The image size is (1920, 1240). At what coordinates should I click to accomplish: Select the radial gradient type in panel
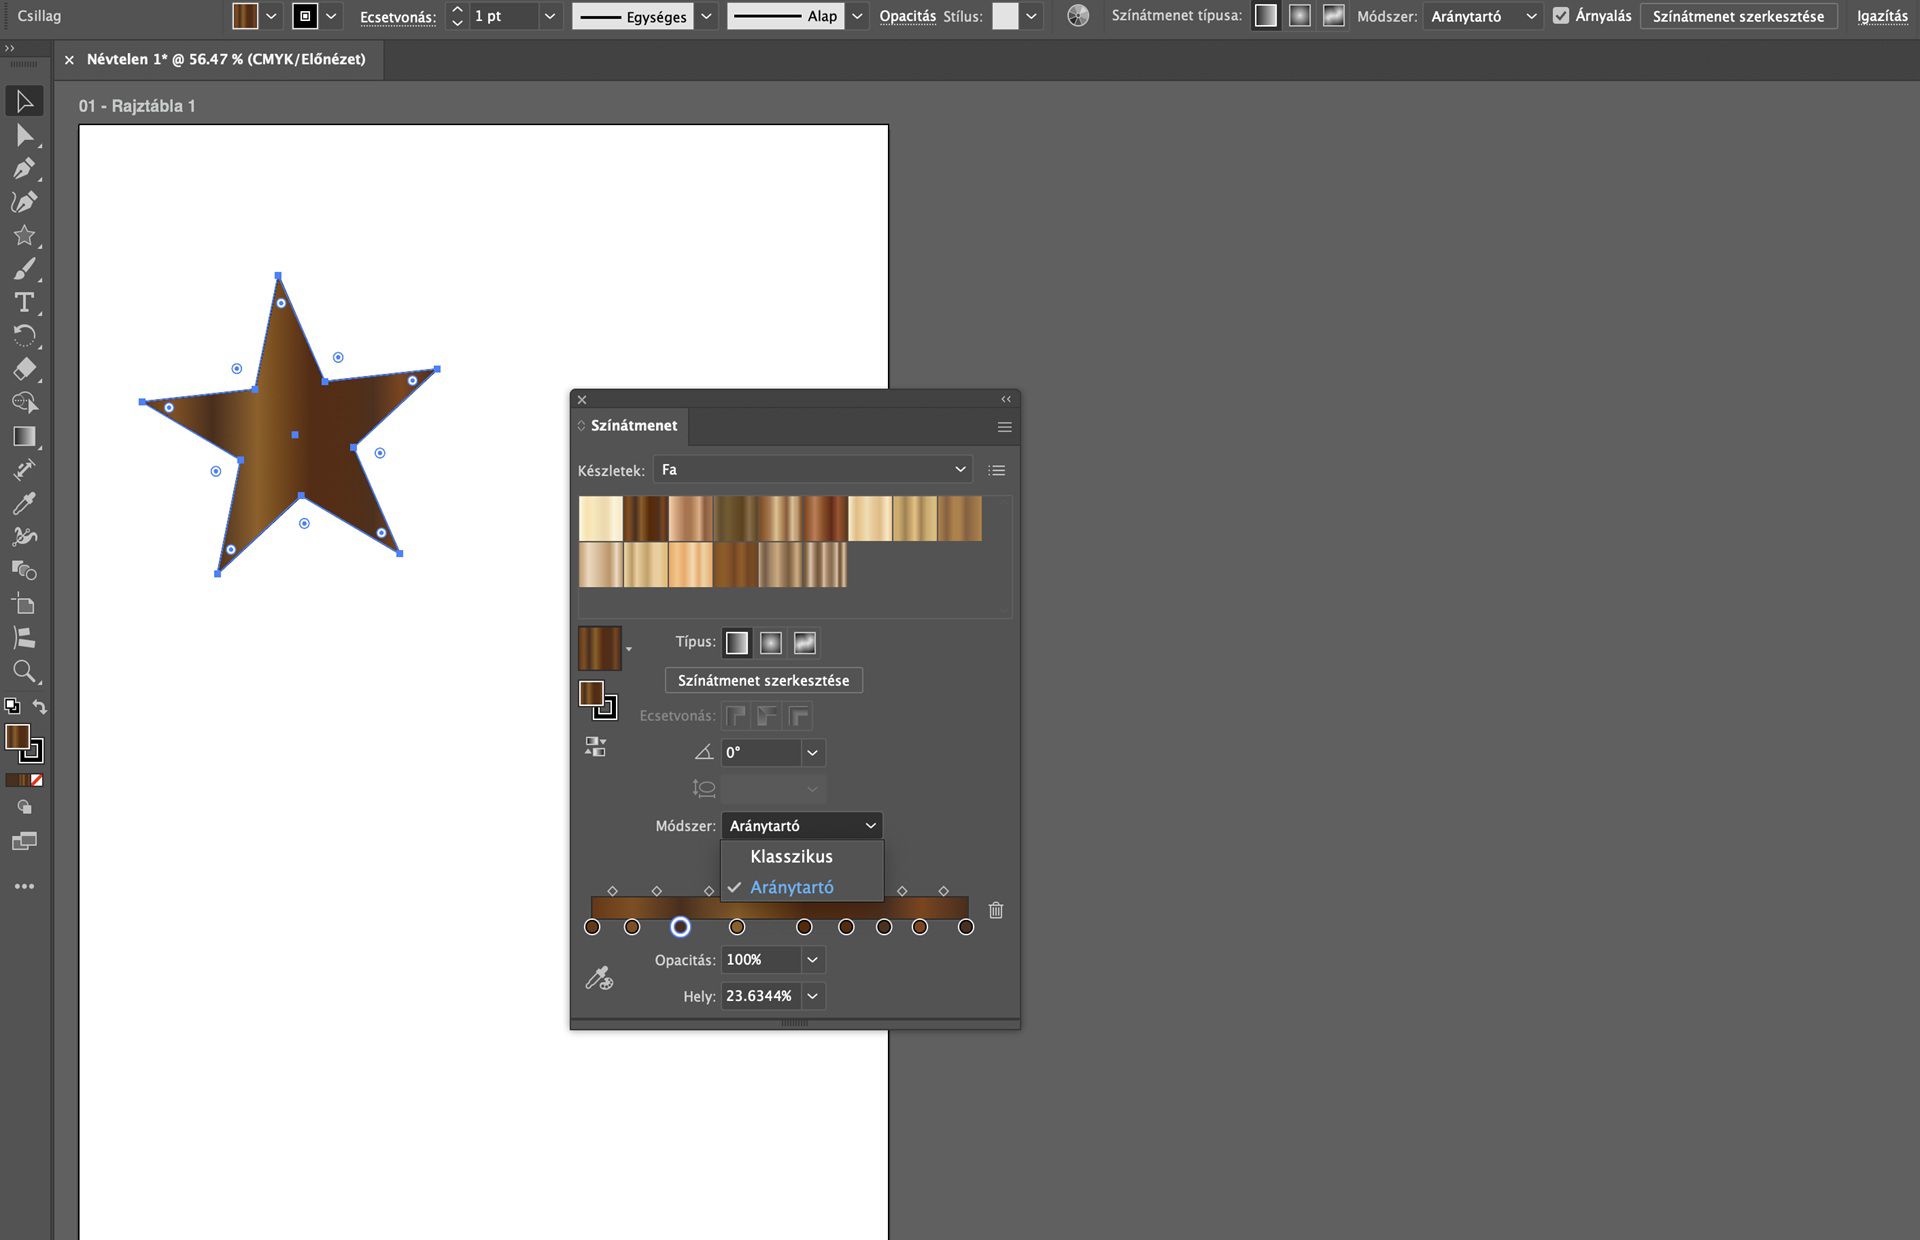[770, 643]
